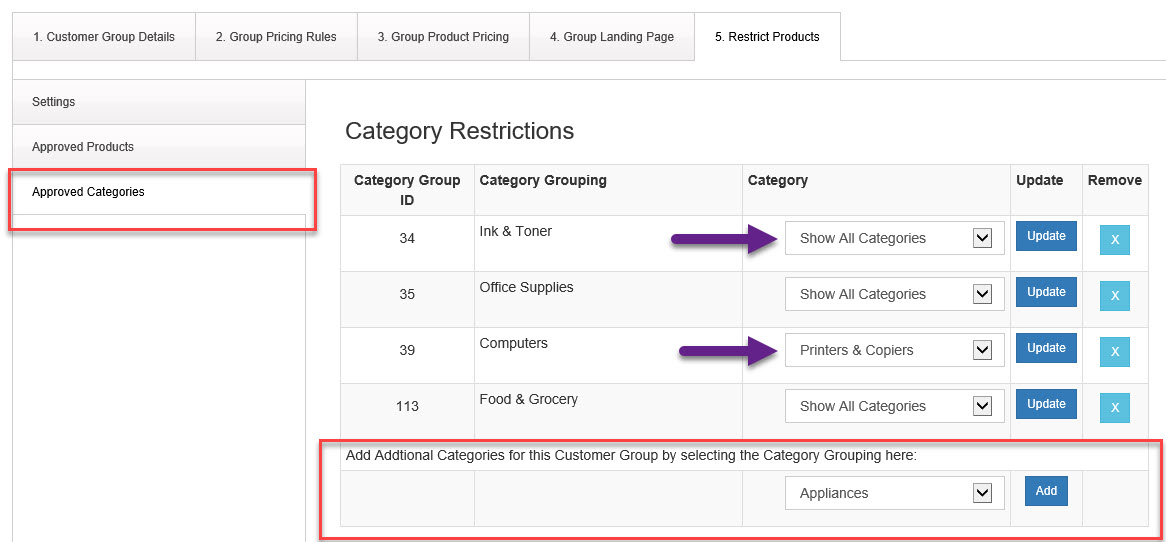Remove the Office Supplies category row
The width and height of the screenshot is (1166, 542).
coord(1114,296)
